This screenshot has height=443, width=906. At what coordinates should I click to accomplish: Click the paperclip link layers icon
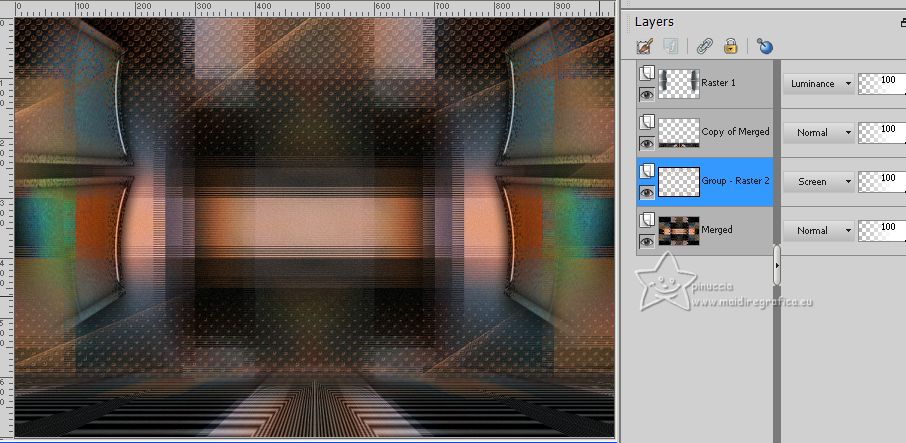coord(704,46)
